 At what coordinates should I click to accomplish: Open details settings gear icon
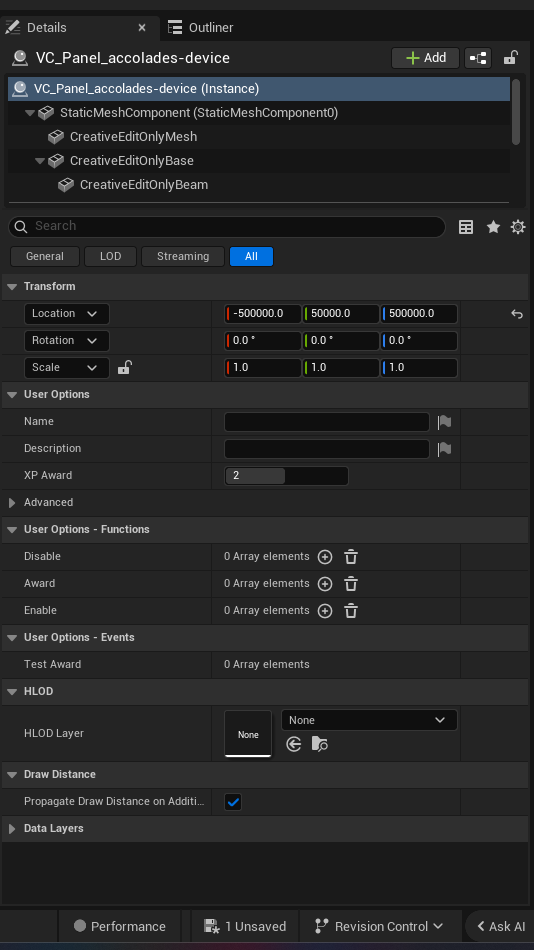point(518,227)
